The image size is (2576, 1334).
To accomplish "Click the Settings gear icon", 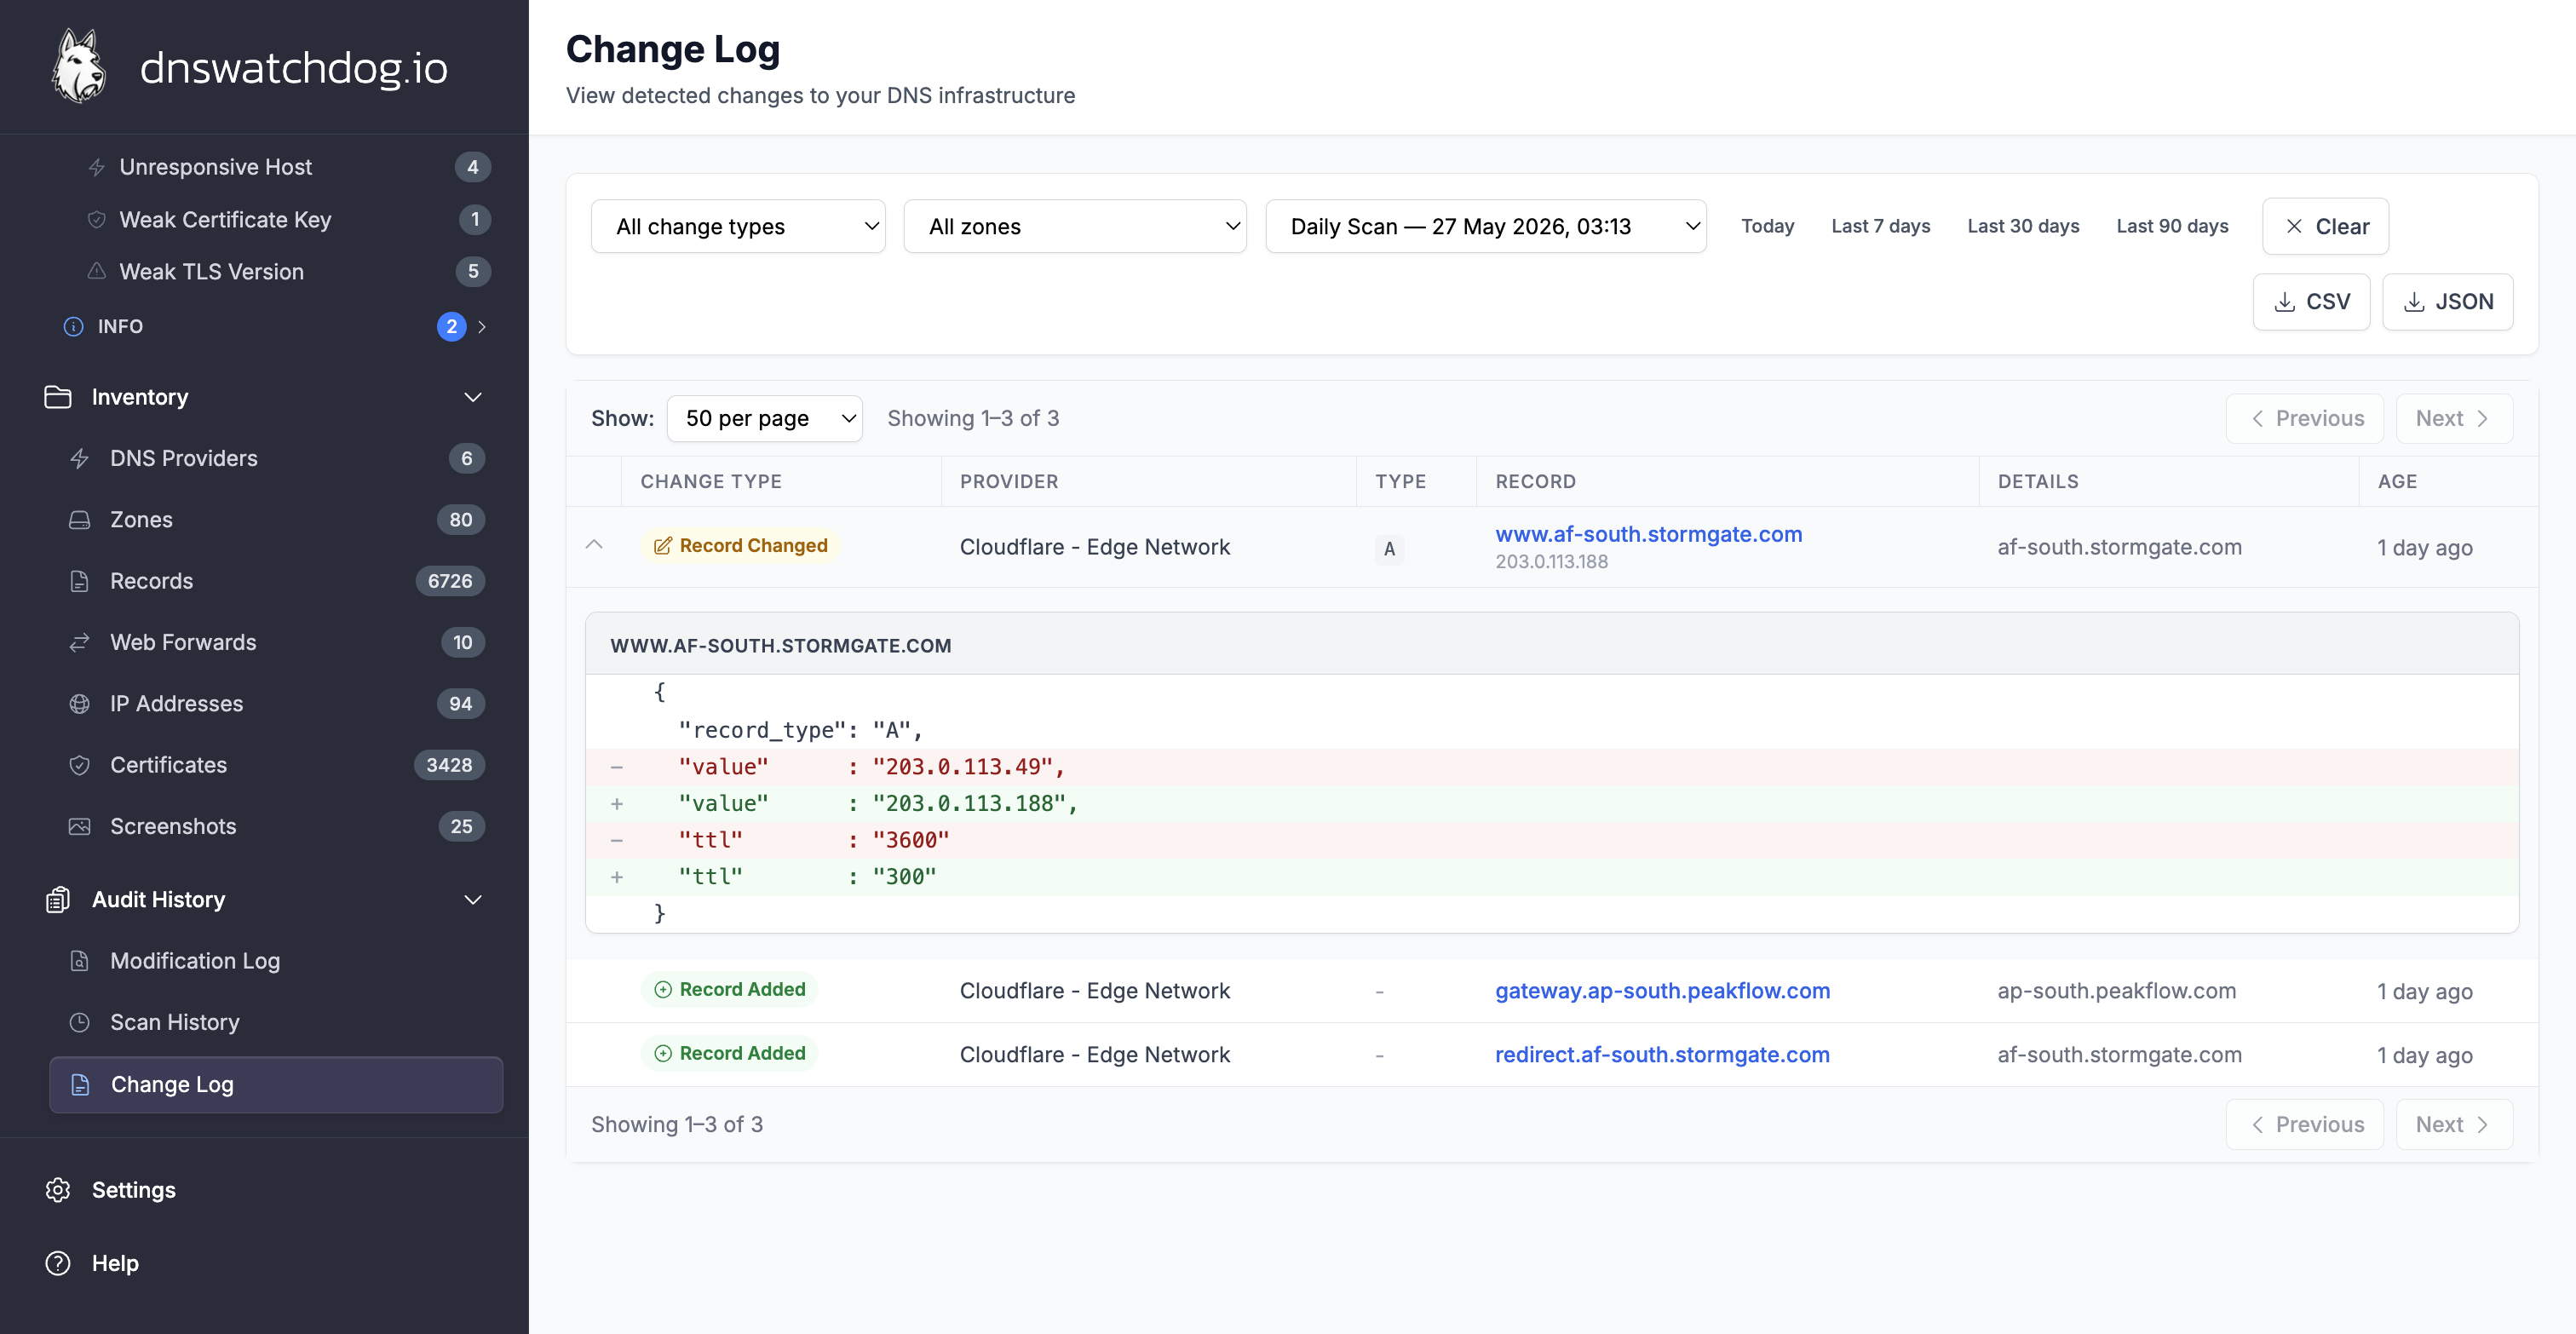I will click(58, 1190).
